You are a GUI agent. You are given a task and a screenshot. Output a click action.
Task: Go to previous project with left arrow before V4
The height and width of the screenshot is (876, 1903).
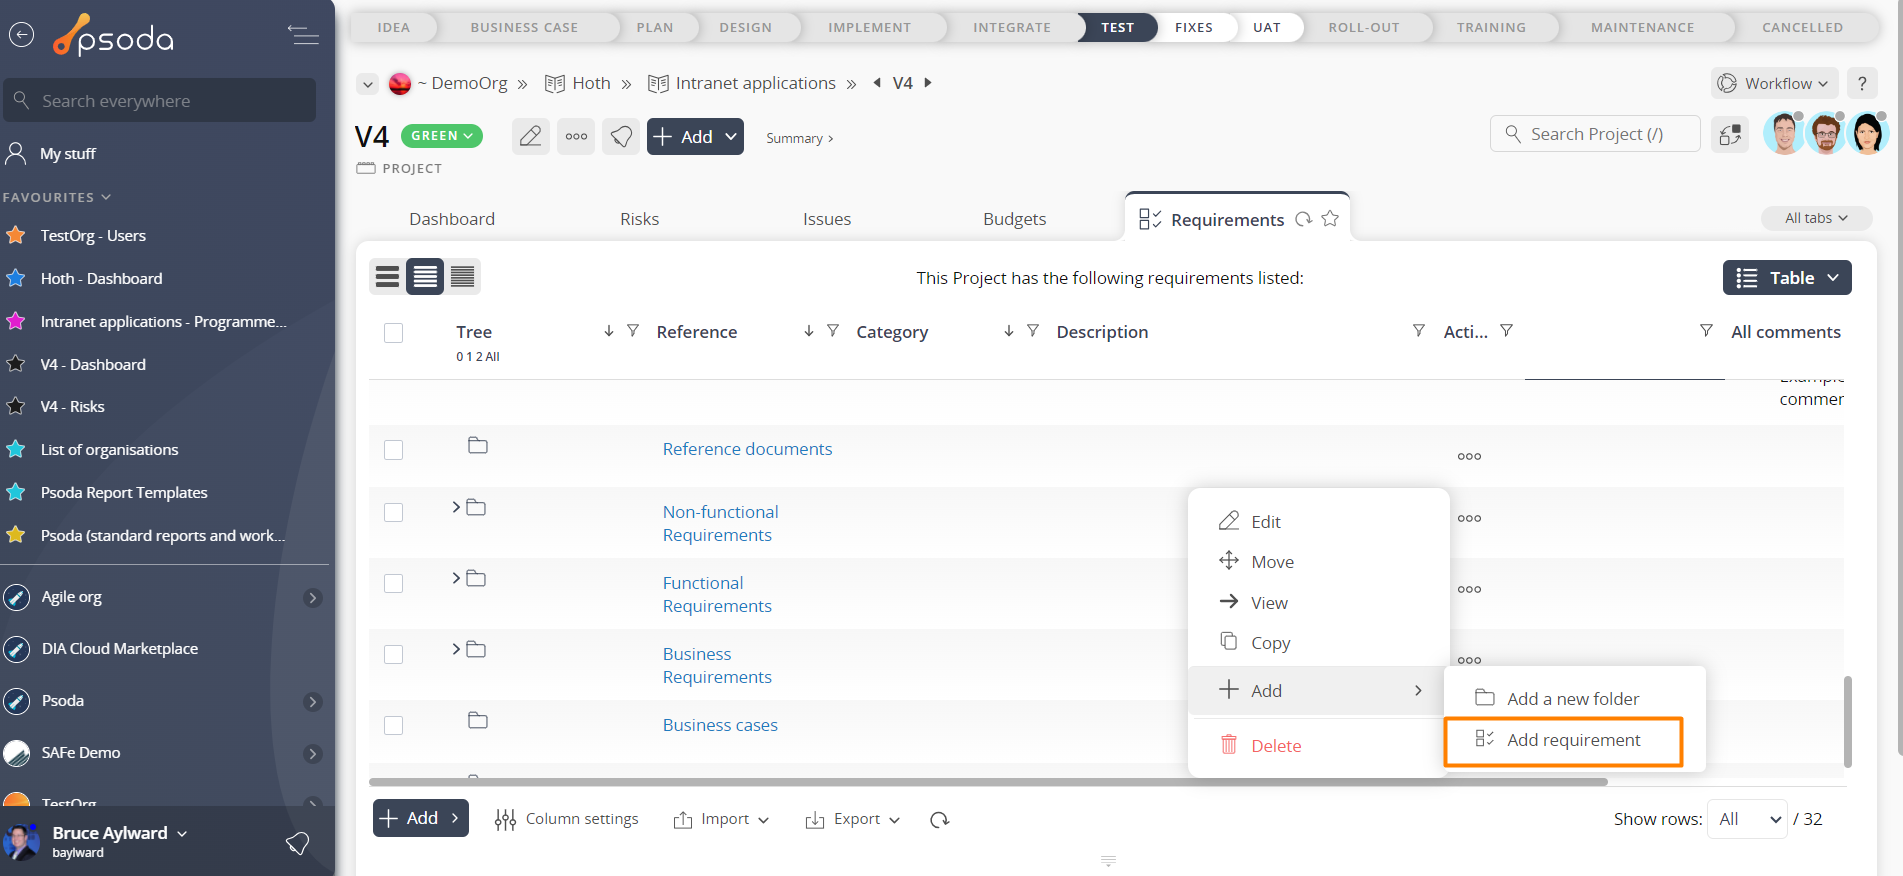[877, 83]
